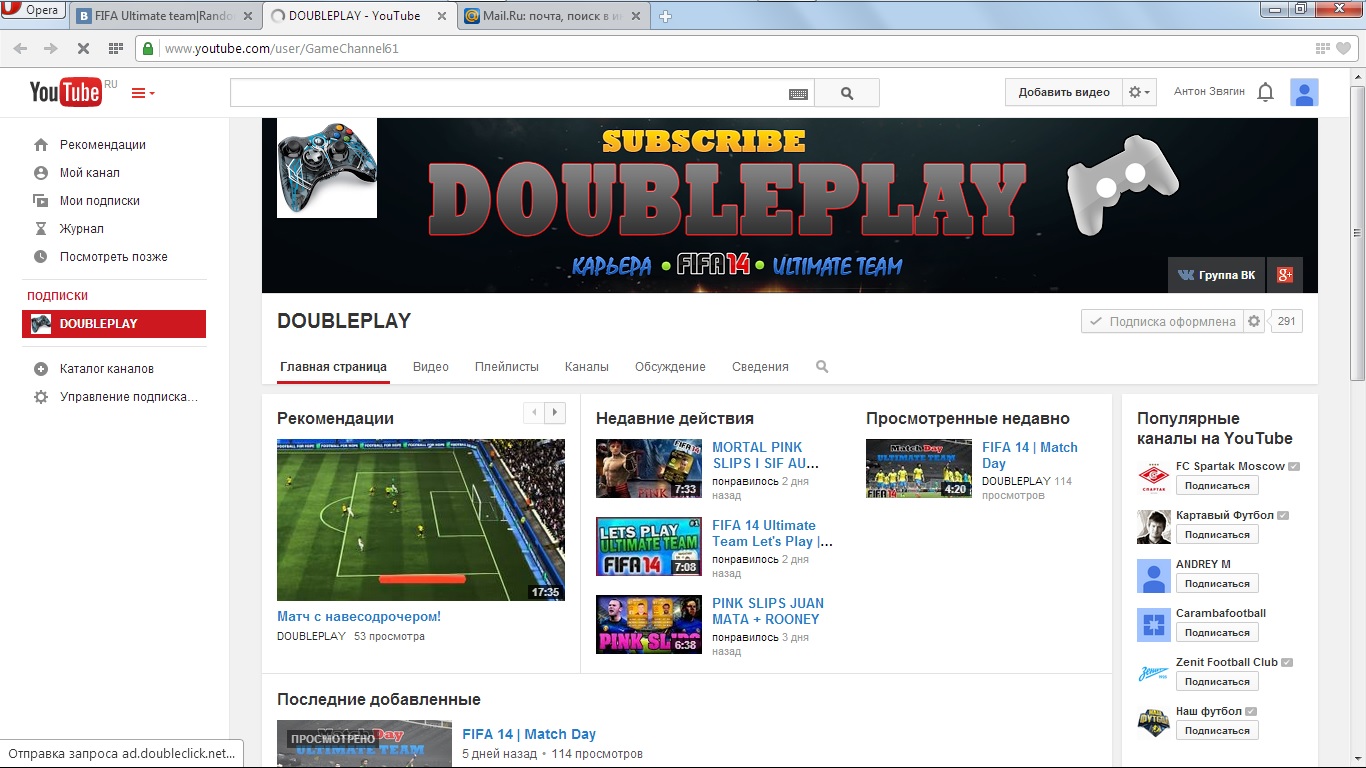Open the Группа ВК link
The image size is (1366, 768).
coord(1216,275)
